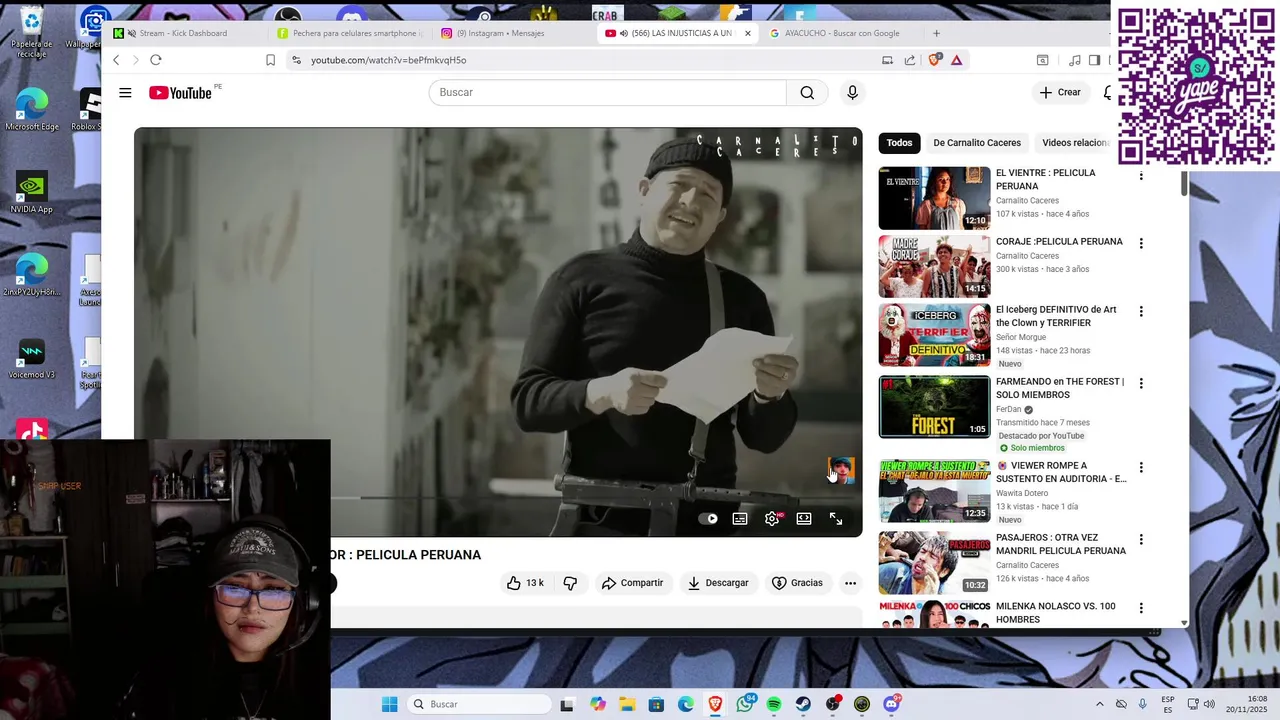Switch to Pechera para celulares tab
Screen dimensions: 1280x720
coord(348,33)
